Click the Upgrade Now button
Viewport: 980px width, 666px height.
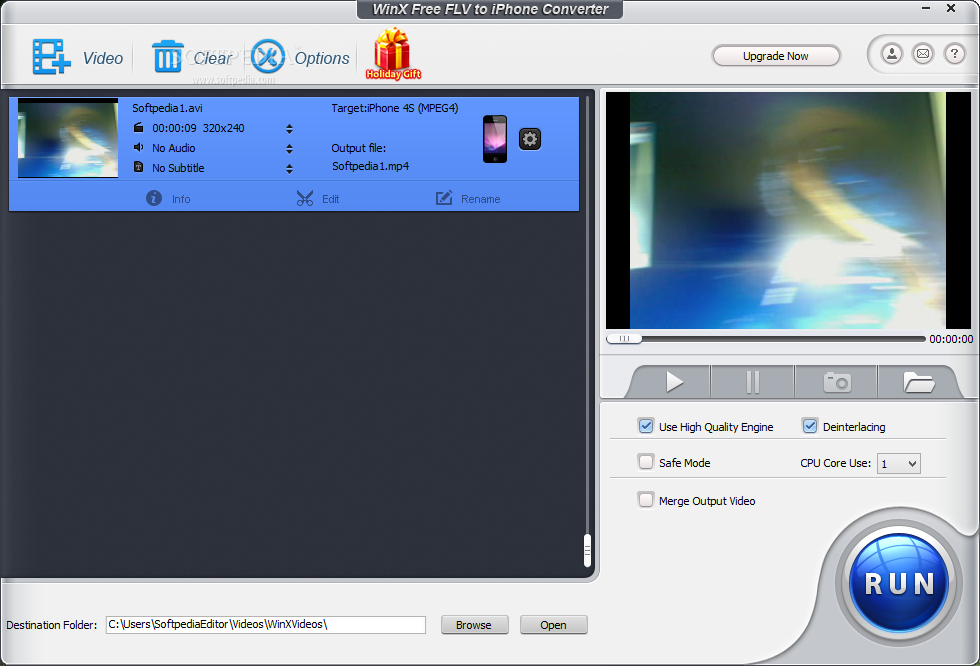[x=776, y=56]
